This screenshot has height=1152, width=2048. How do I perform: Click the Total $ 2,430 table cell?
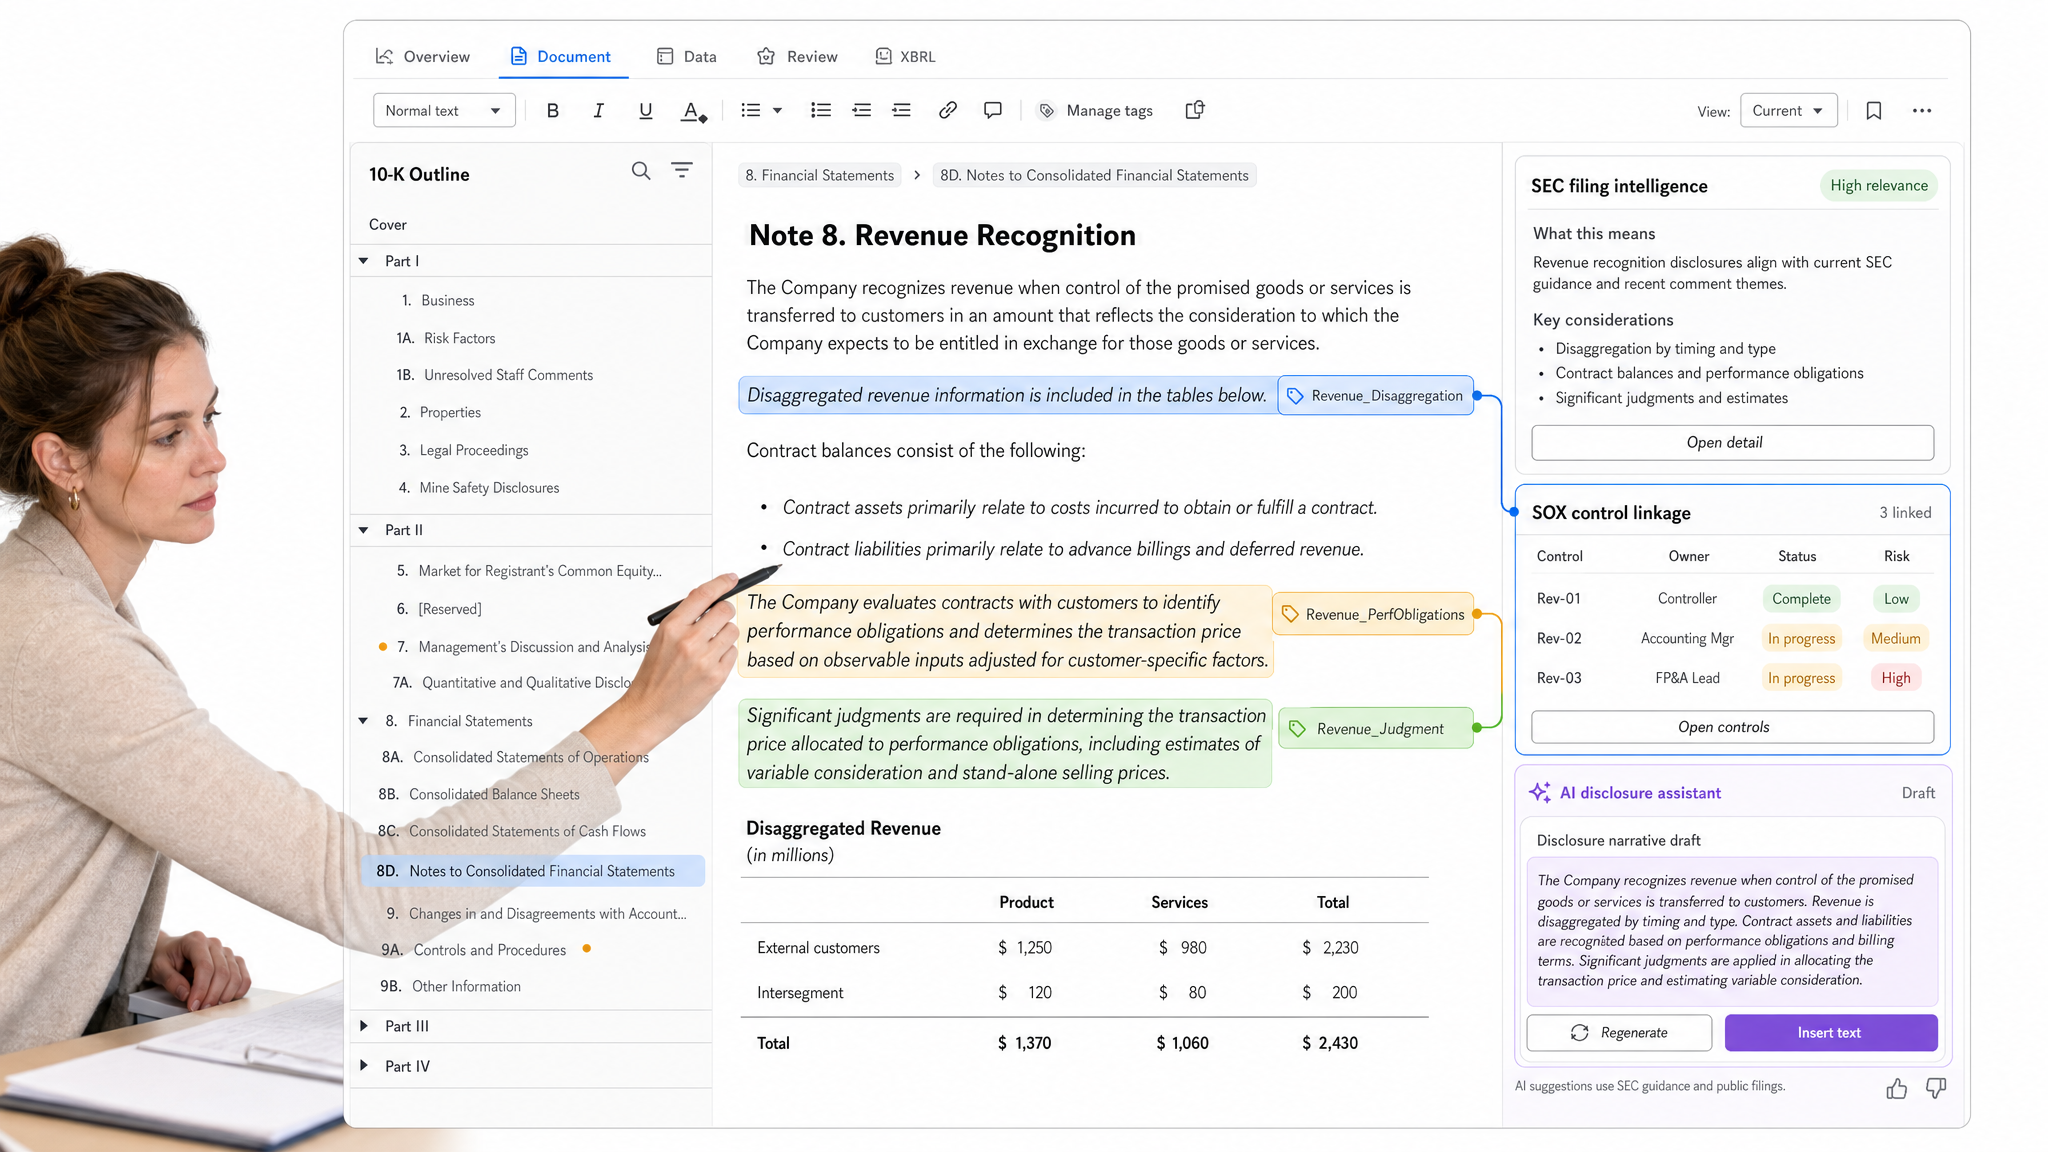[1330, 1043]
